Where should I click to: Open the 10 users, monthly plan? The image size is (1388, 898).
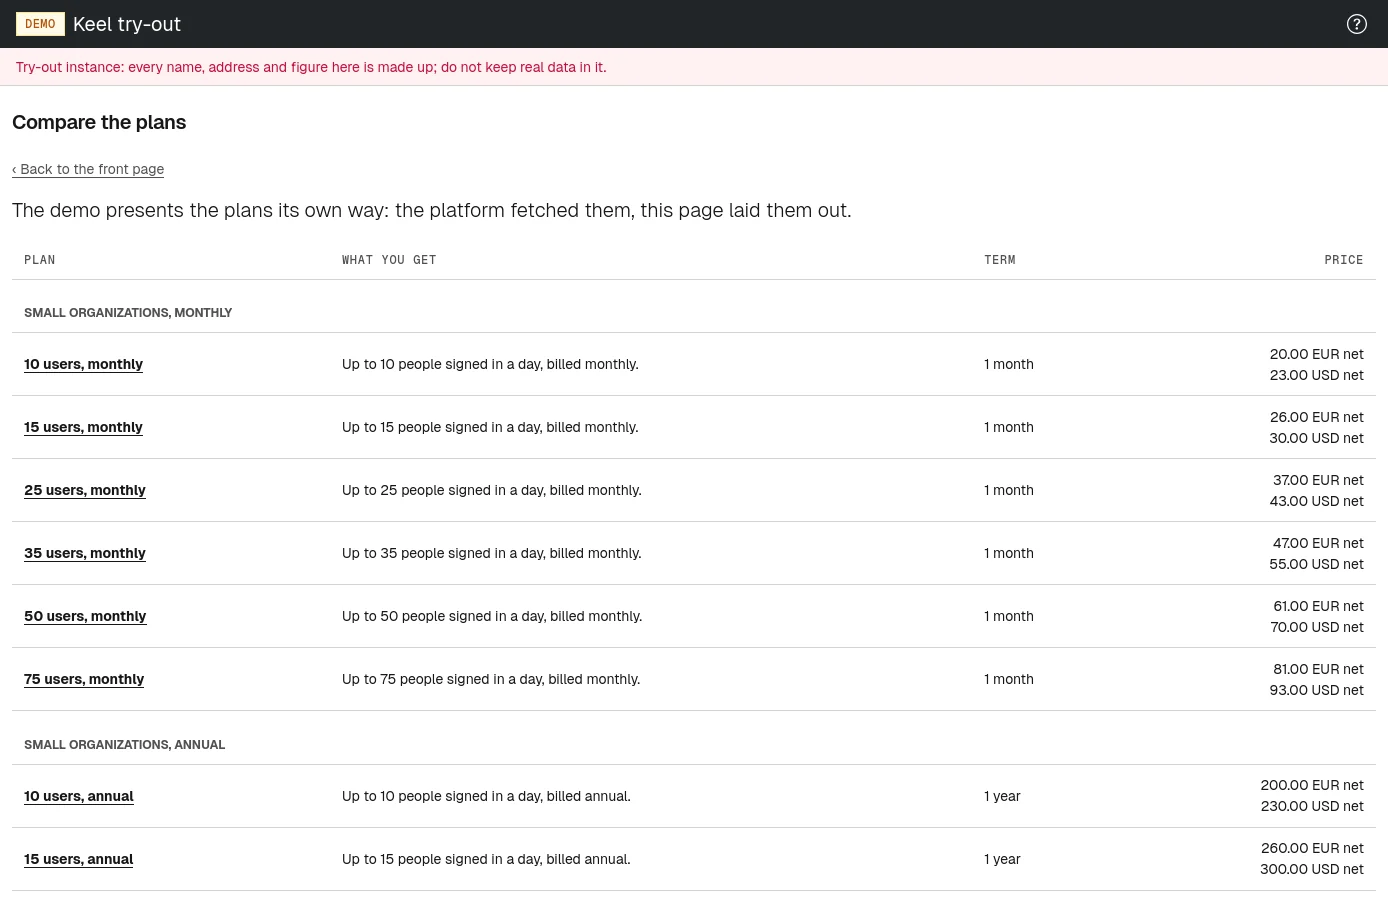point(83,364)
